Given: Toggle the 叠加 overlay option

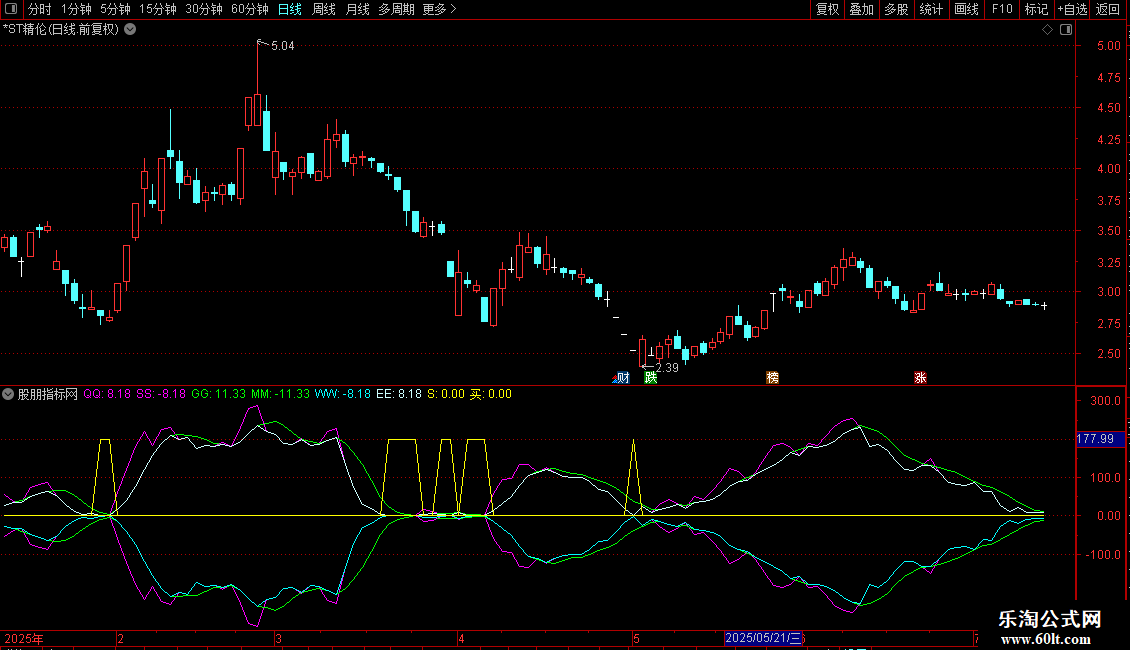Looking at the screenshot, I should point(861,9).
